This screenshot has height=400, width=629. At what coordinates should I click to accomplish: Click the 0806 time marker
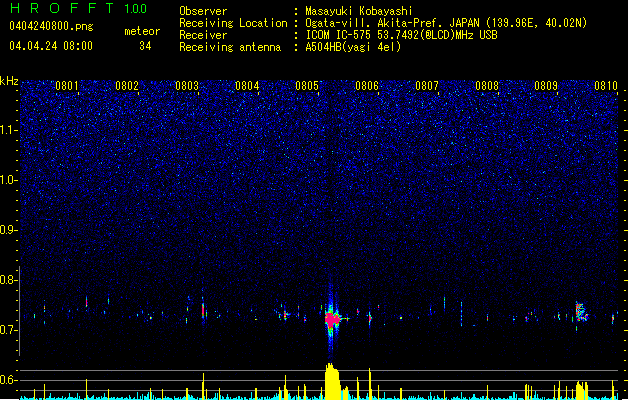click(x=367, y=86)
